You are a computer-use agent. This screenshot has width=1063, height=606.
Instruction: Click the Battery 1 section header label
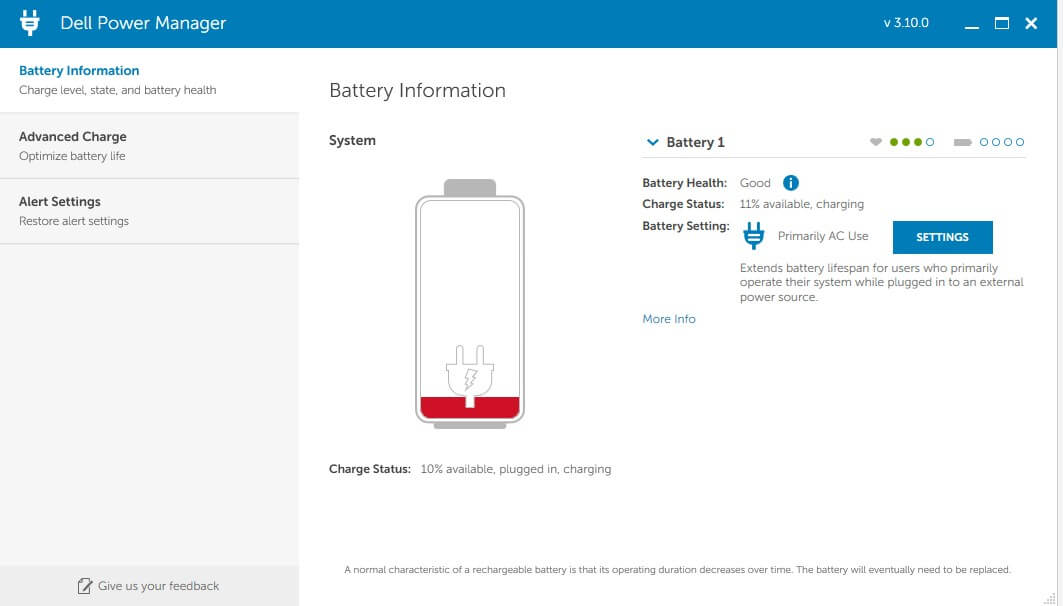(x=695, y=142)
